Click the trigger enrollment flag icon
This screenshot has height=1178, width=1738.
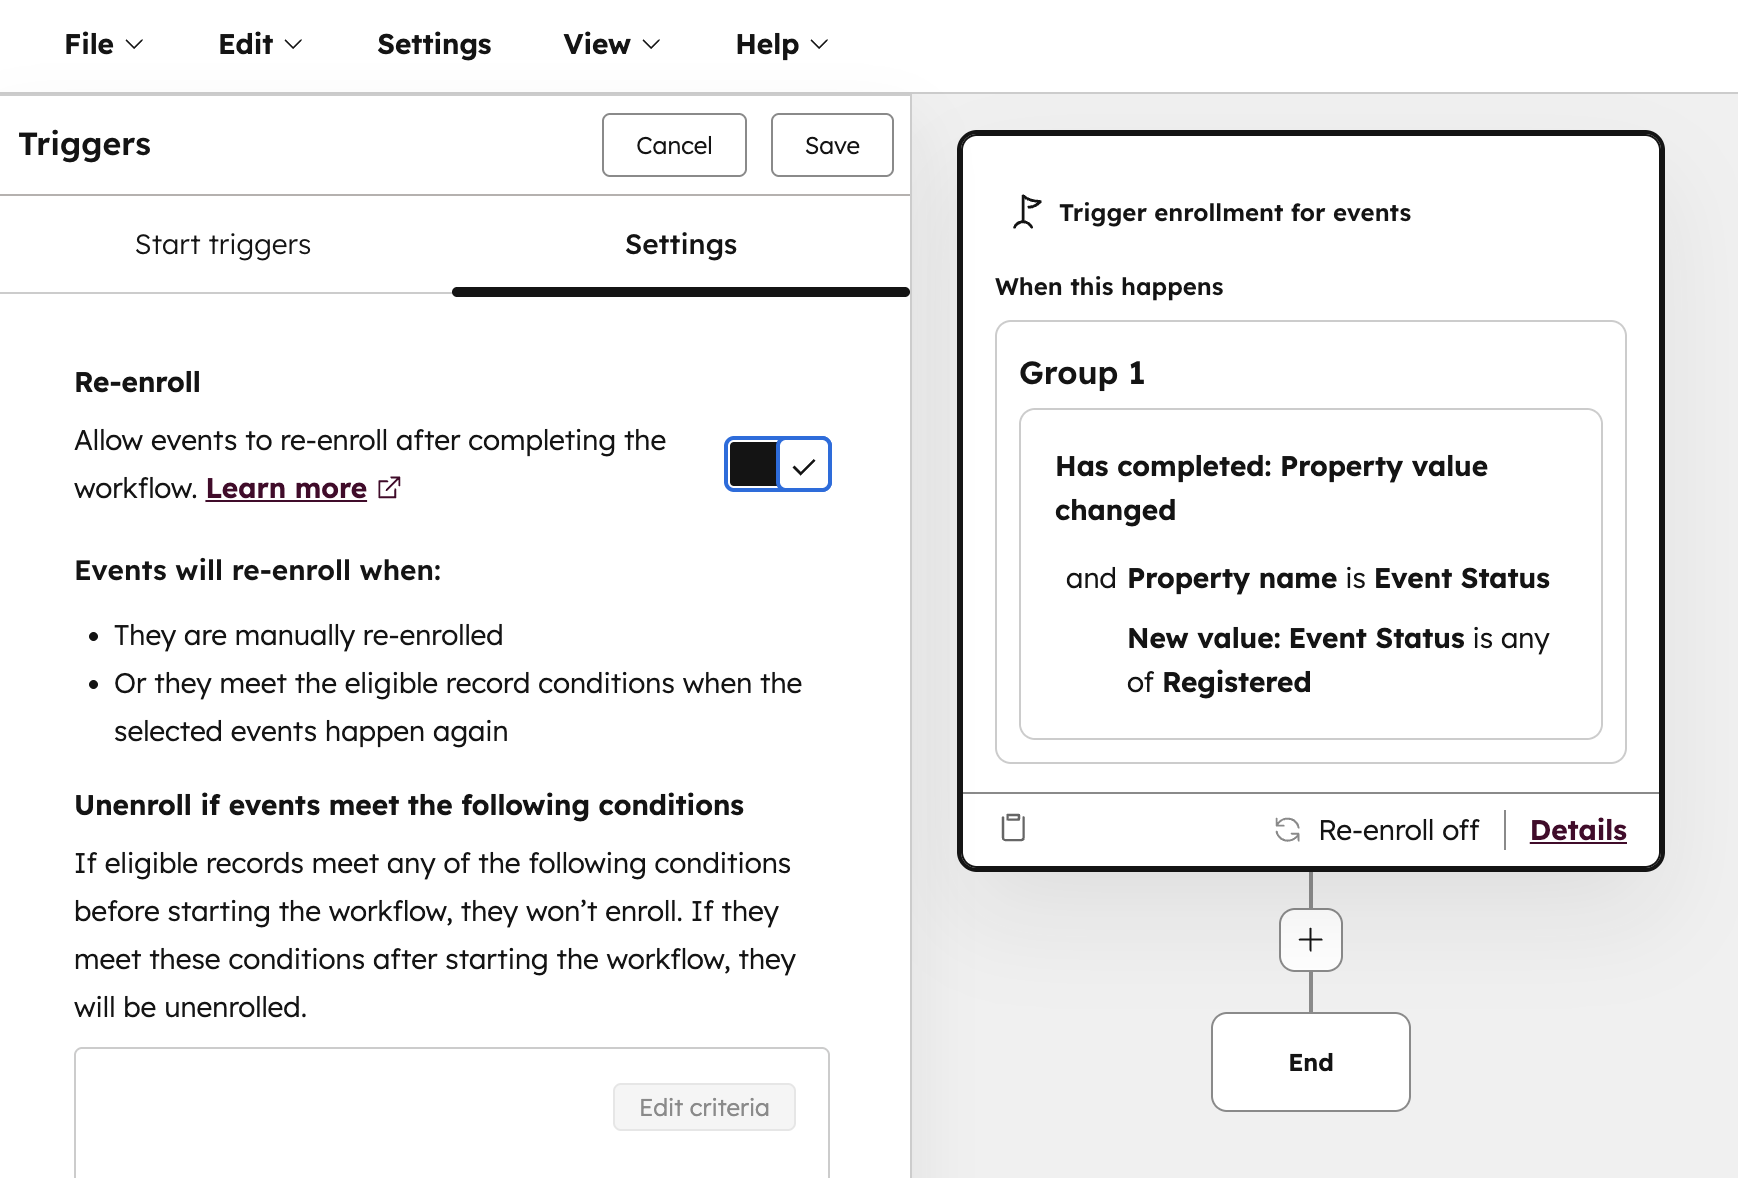coord(1027,212)
